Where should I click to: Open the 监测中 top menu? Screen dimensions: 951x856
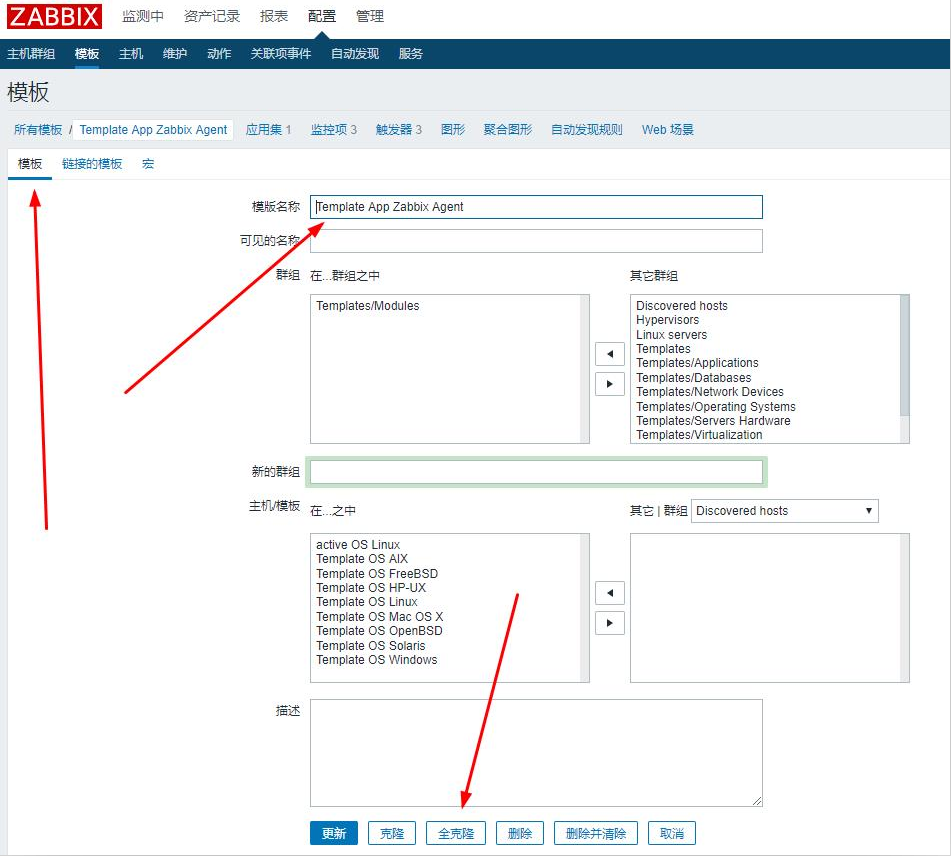pos(143,16)
